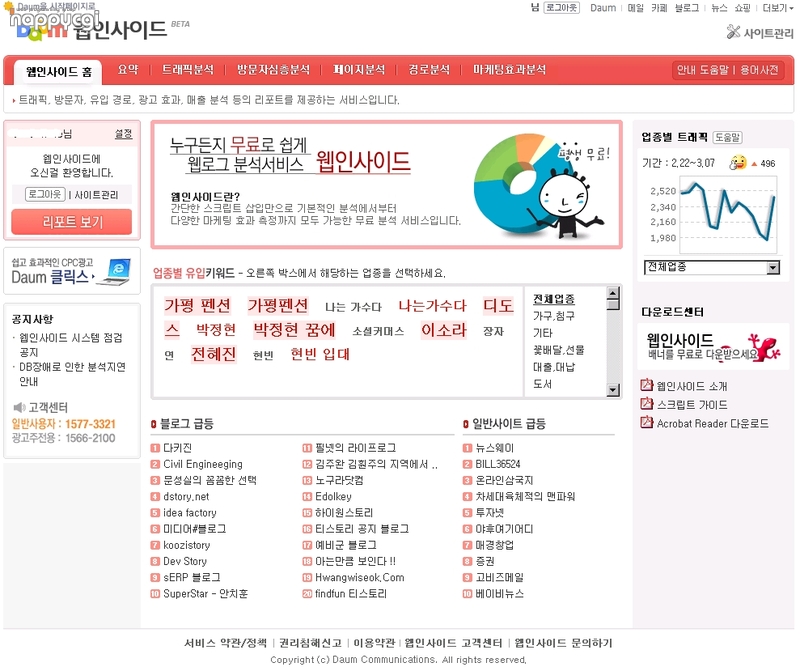This screenshot has height=667, width=800.
Task: Open the PDF icon next to 스크립트 가이드
Action: click(646, 404)
